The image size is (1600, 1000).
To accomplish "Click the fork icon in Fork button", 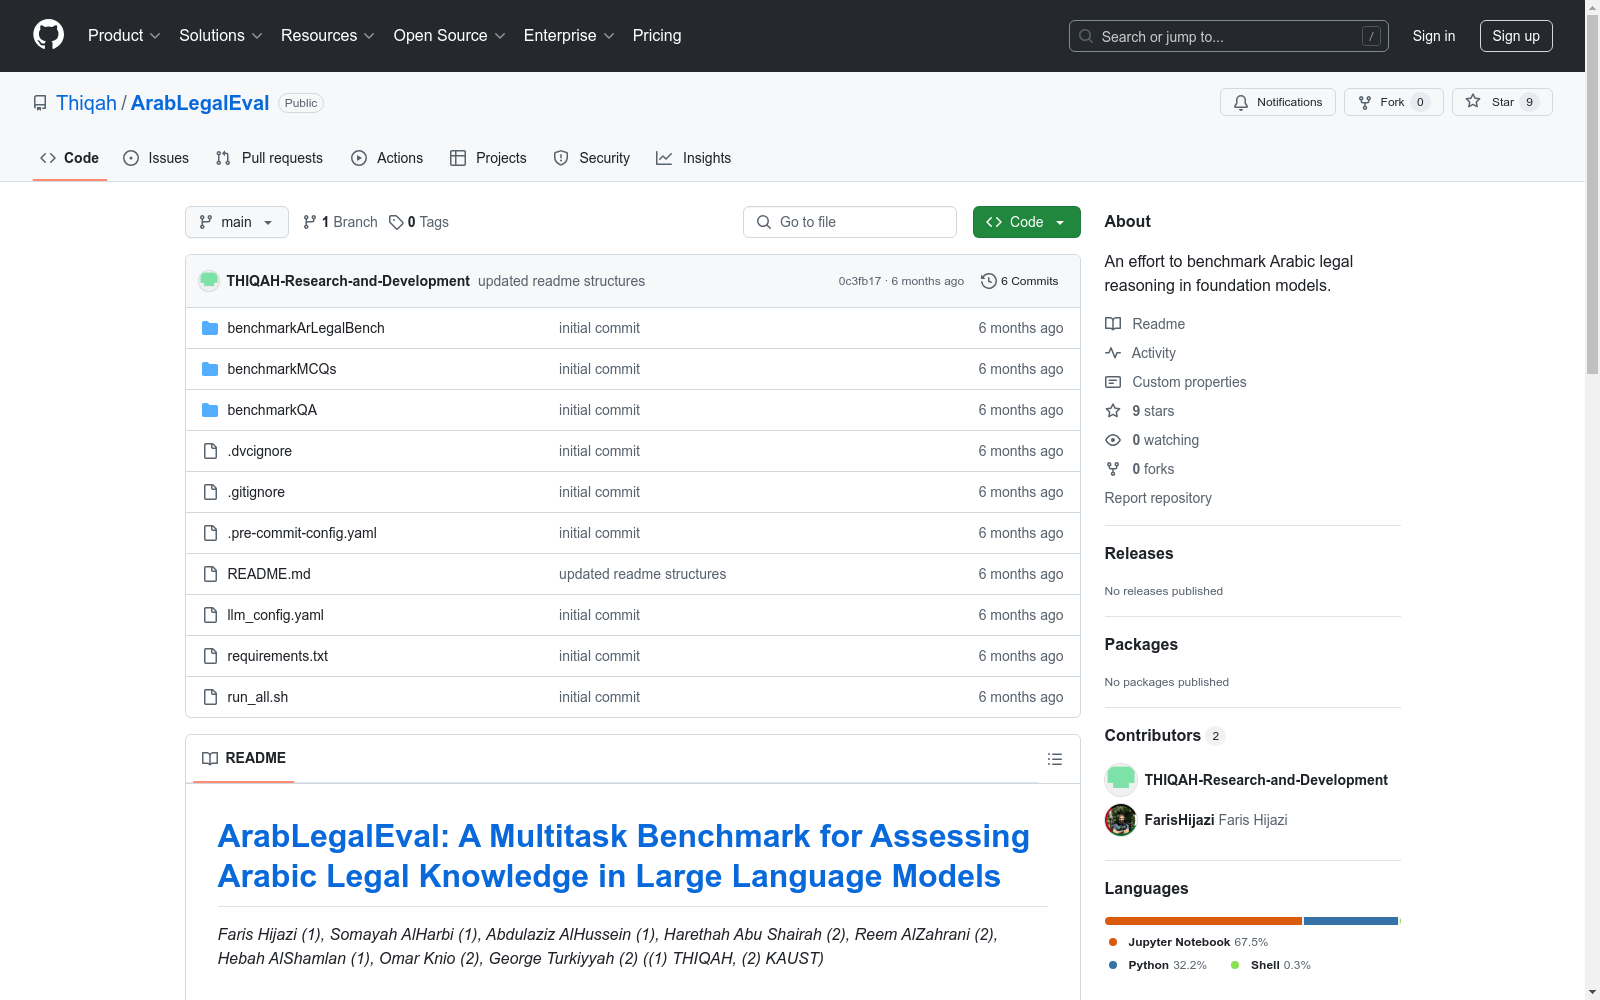I will point(1365,102).
